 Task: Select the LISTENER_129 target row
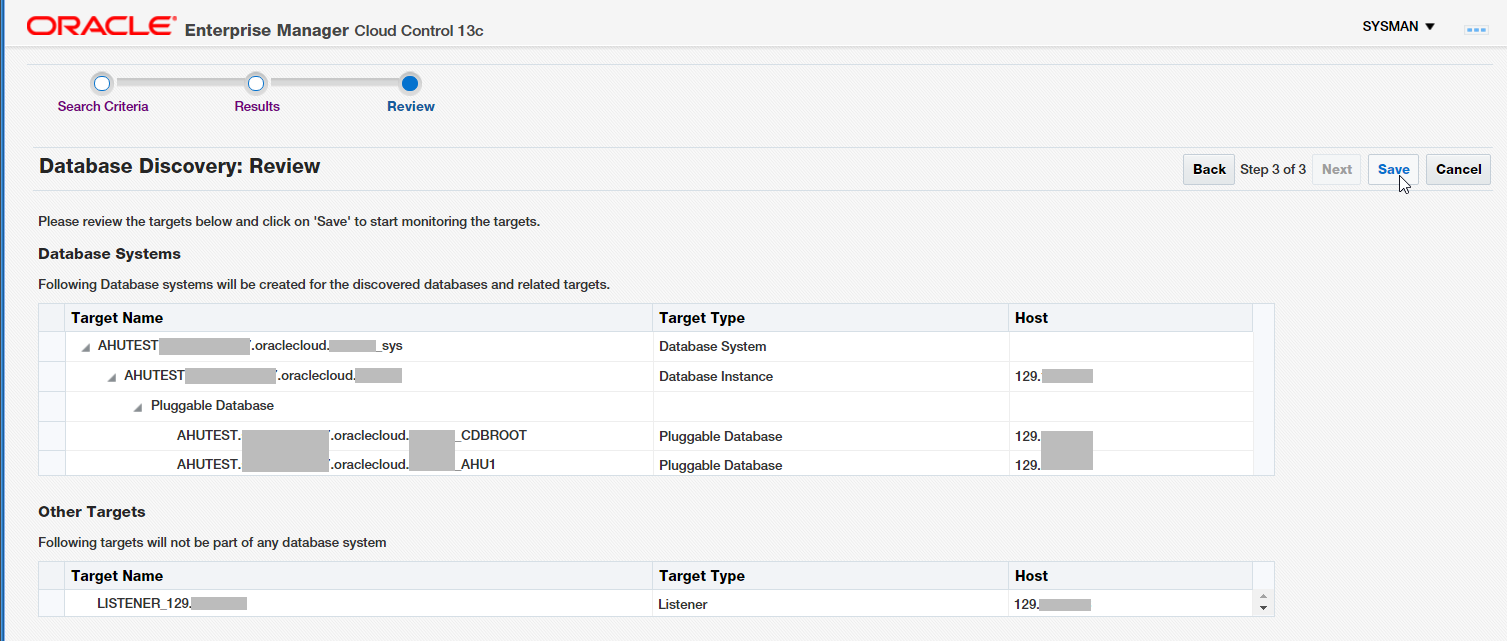(645, 604)
